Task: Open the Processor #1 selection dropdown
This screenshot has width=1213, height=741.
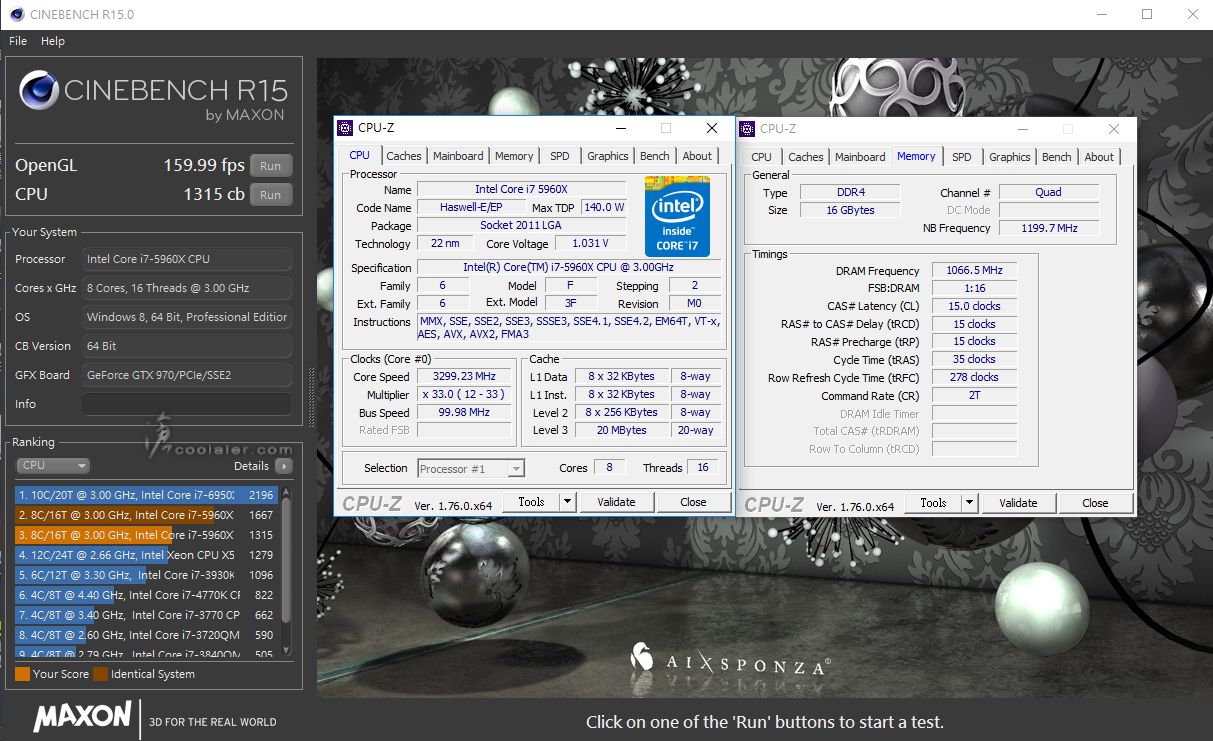Action: coord(471,468)
